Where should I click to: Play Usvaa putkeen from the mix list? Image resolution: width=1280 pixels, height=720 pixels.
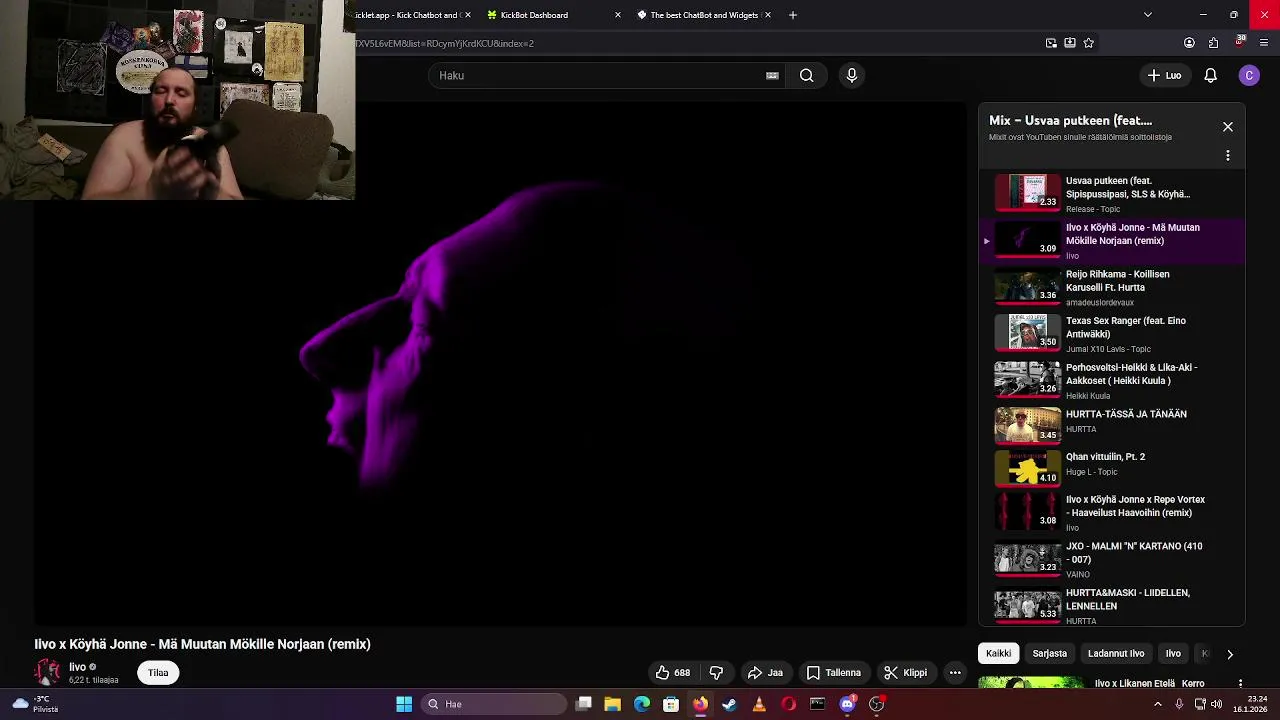tap(1112, 193)
